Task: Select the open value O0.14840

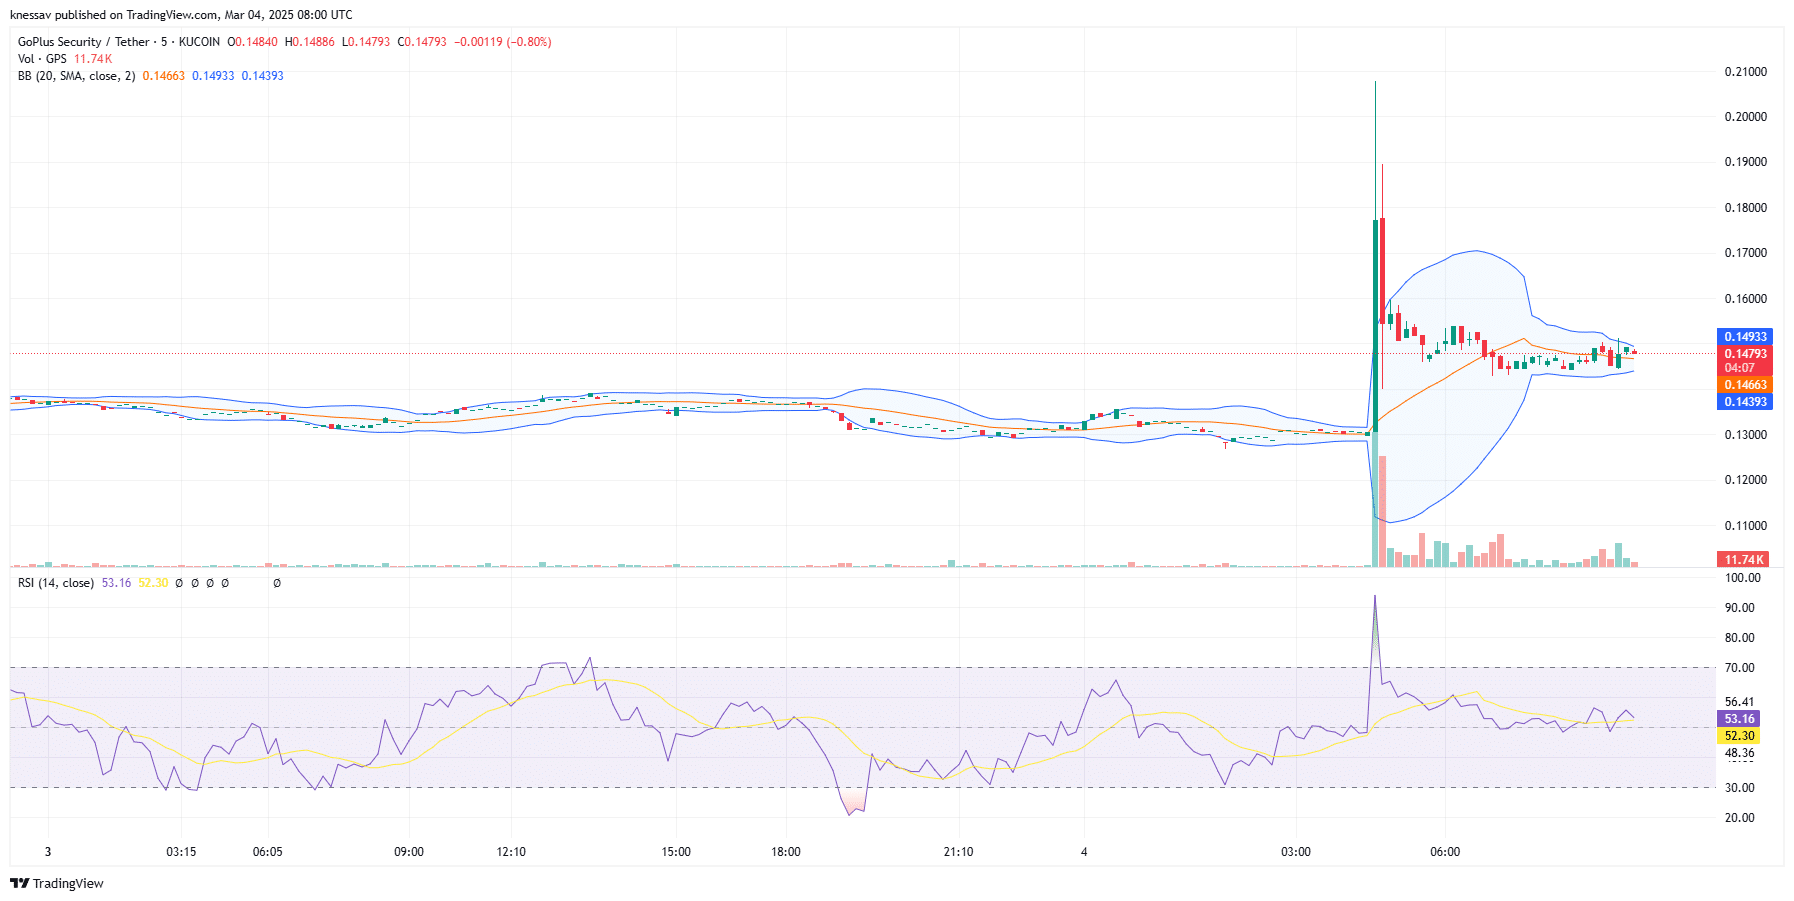Action: pos(253,42)
